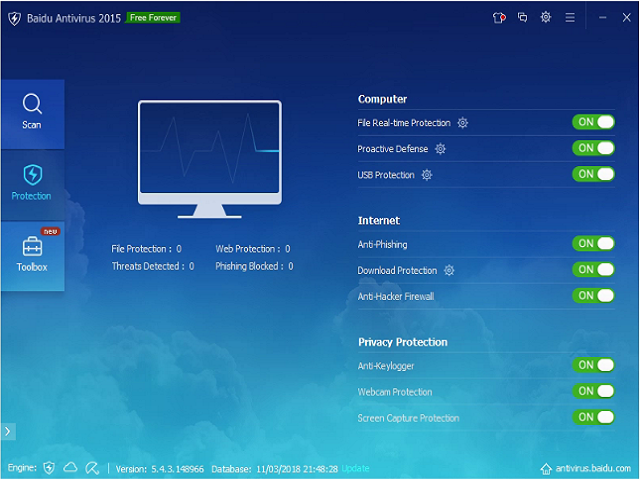This screenshot has height=480, width=640.
Task: Turn off Anti-Hacker Firewall
Action: tap(593, 296)
